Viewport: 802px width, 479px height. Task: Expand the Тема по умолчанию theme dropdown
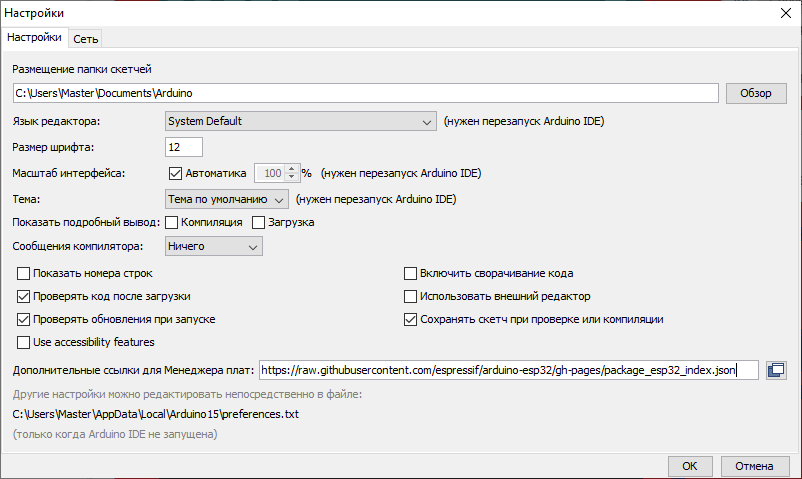tap(227, 199)
